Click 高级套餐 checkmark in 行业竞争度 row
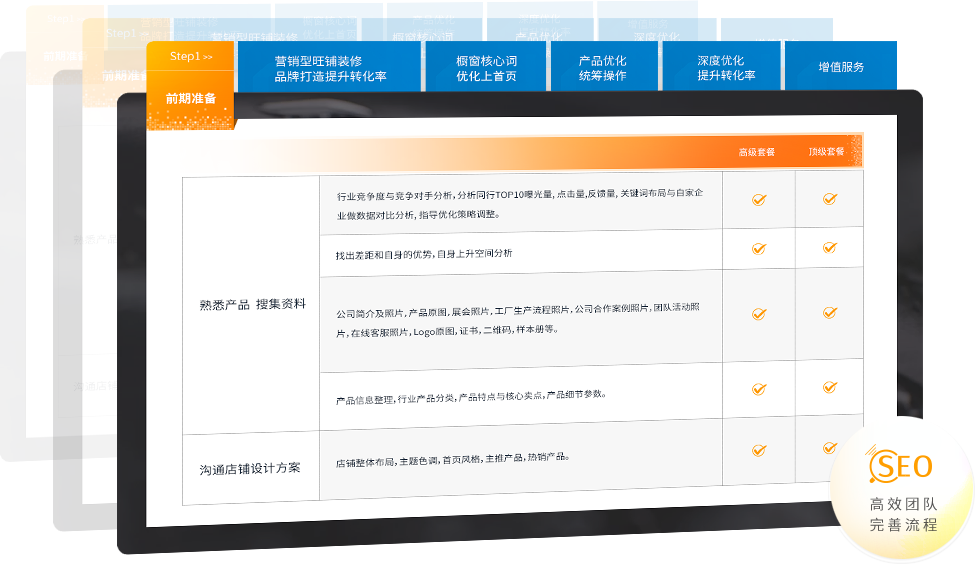 click(758, 200)
